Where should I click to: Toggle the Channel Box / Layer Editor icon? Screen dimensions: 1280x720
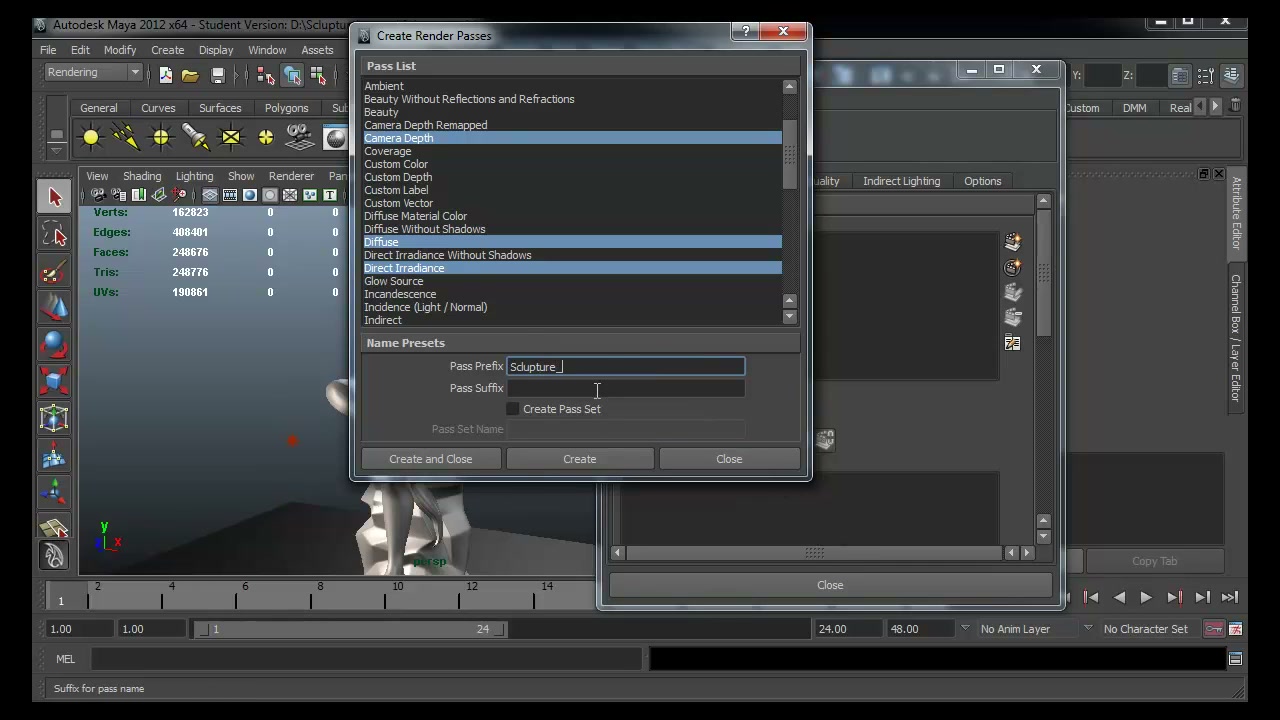pos(1232,76)
